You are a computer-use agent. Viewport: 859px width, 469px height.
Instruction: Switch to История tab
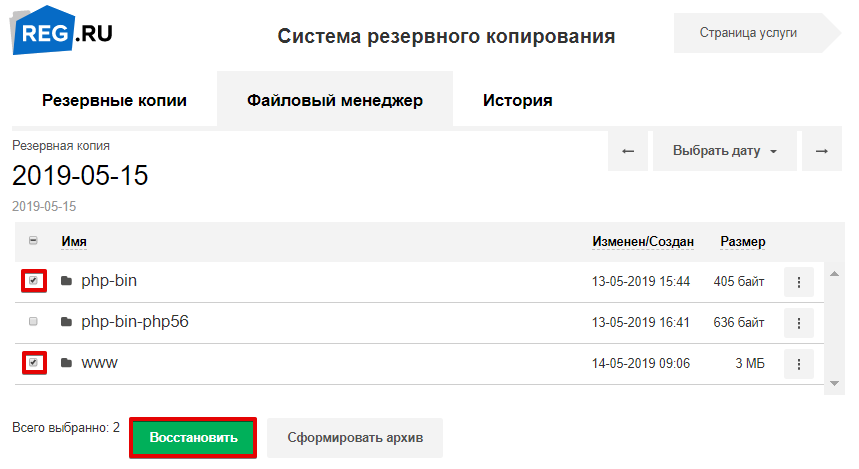coord(517,100)
